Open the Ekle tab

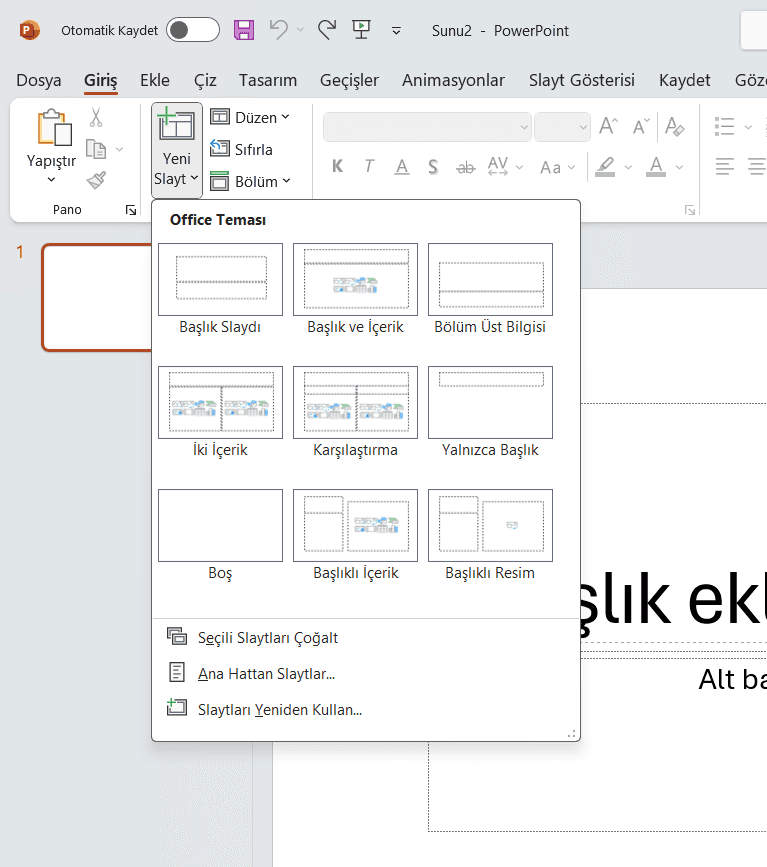[x=155, y=80]
